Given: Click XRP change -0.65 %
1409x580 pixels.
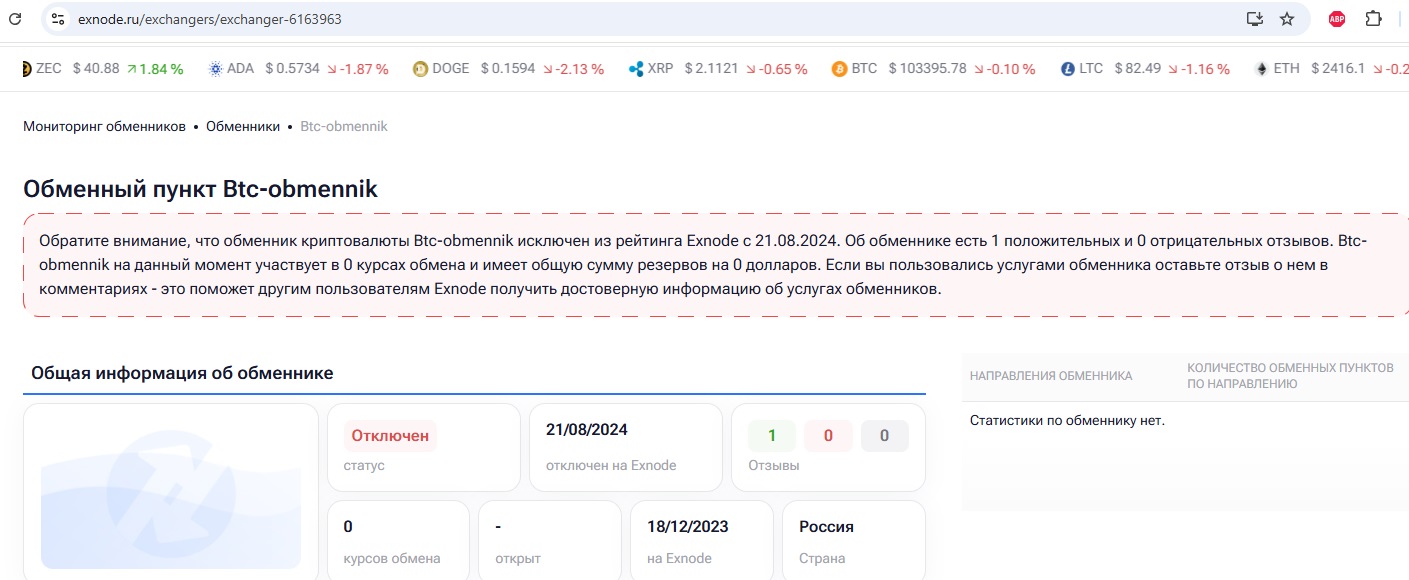Looking at the screenshot, I should (x=777, y=69).
